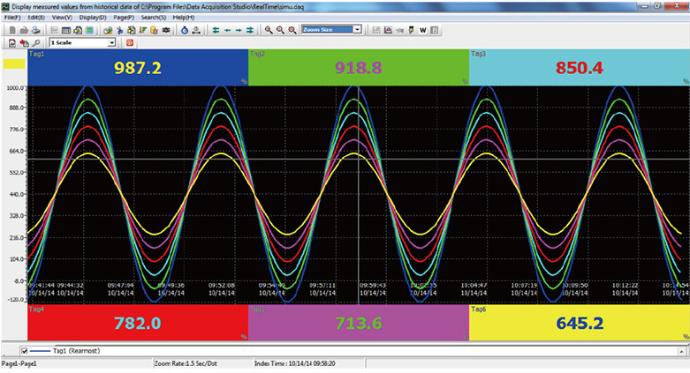This screenshot has width=690, height=373.
Task: Click the blue stopwatch toolbar icon
Action: point(184,30)
